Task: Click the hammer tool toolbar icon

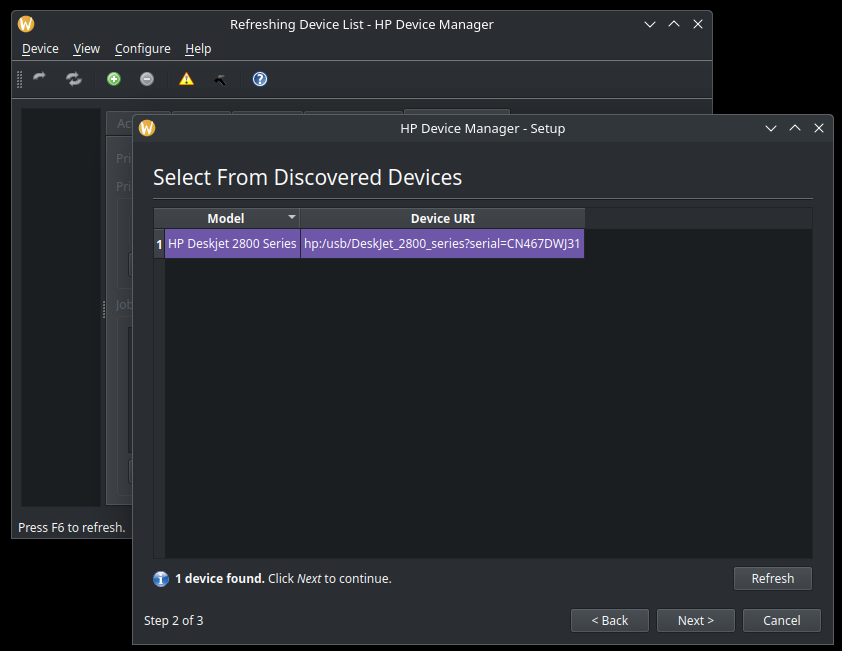Action: [x=220, y=80]
